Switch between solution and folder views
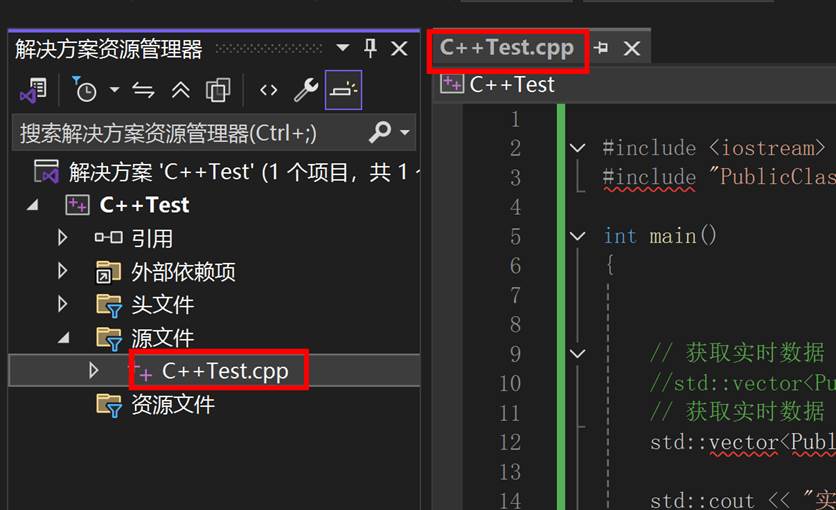Screen dimensions: 836x510 pyautogui.click(x=33, y=90)
